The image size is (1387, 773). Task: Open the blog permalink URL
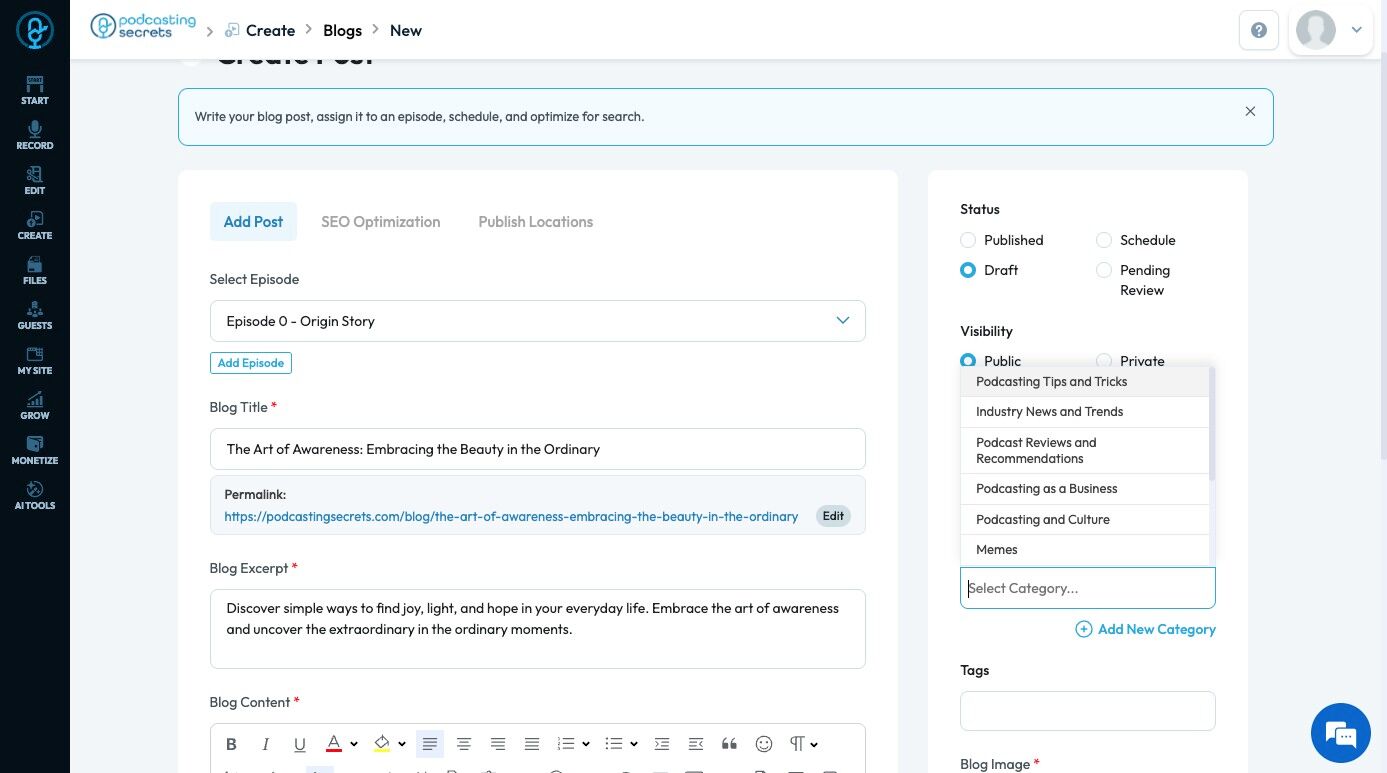(x=511, y=517)
